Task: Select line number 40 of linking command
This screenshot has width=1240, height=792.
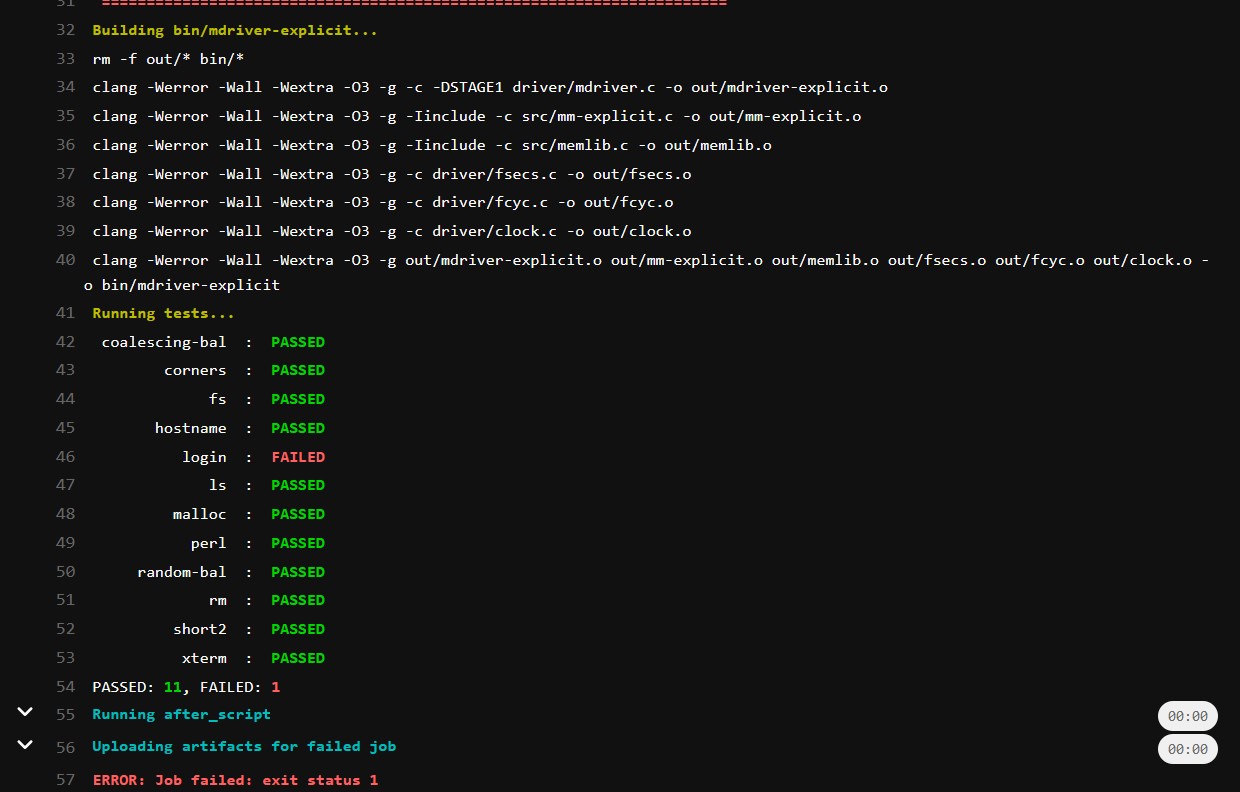Action: pyautogui.click(x=65, y=260)
